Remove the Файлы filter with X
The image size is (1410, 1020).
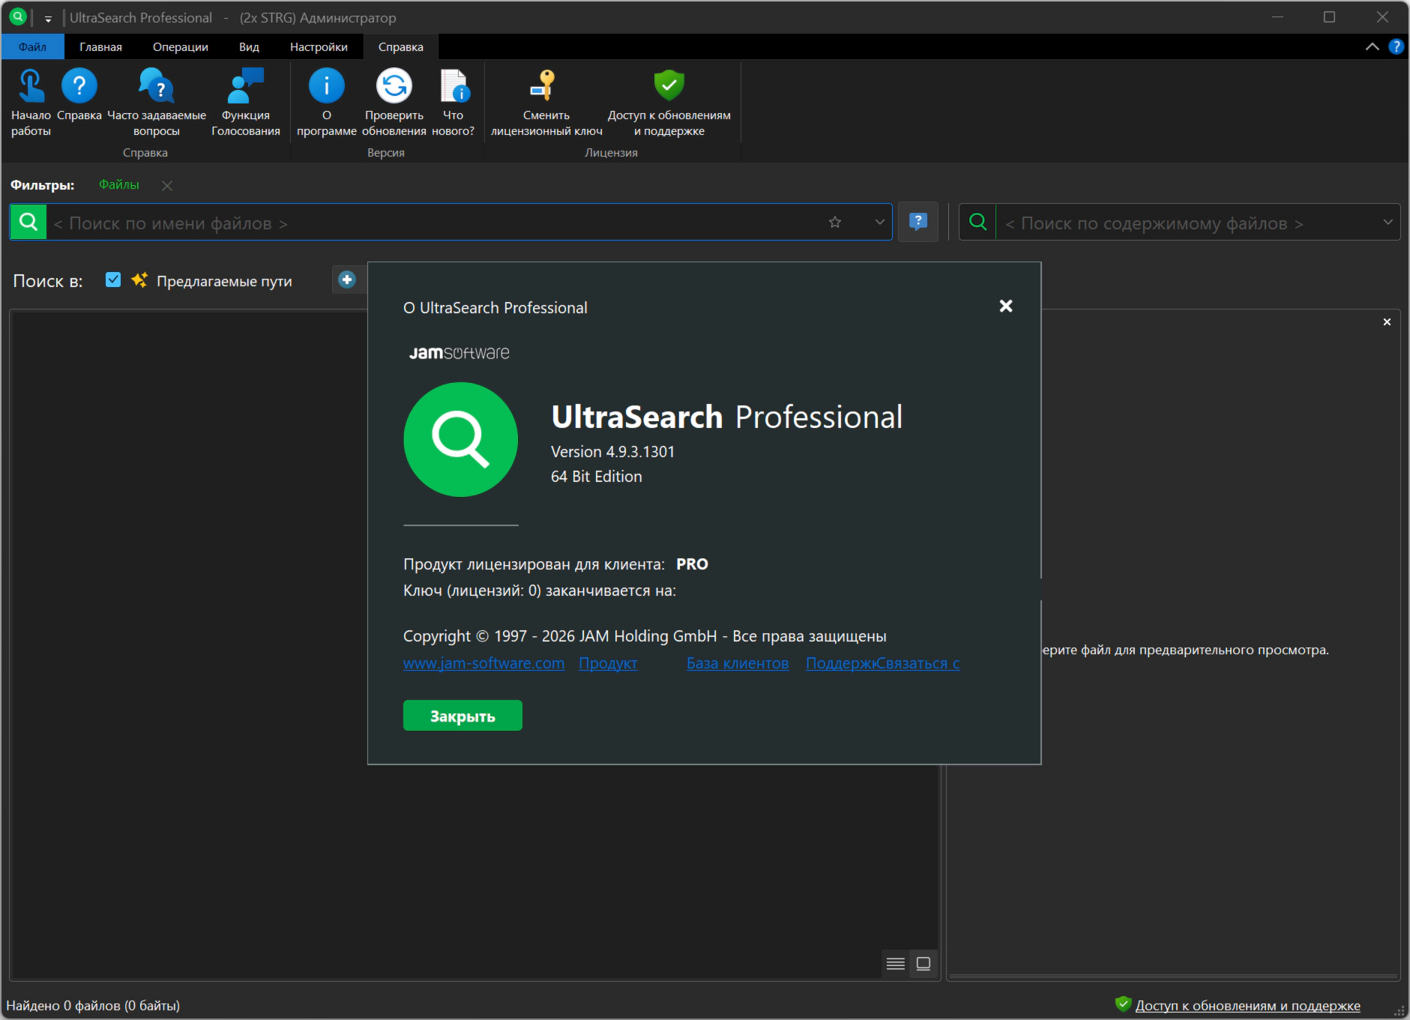pyautogui.click(x=167, y=185)
